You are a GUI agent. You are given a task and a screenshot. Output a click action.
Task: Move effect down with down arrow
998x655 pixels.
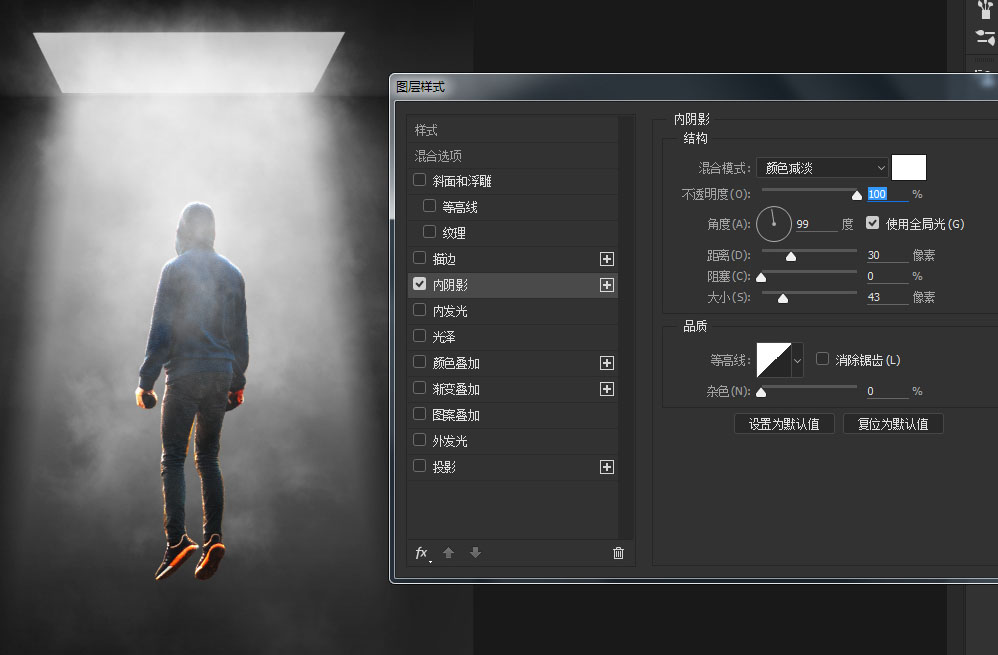click(475, 553)
